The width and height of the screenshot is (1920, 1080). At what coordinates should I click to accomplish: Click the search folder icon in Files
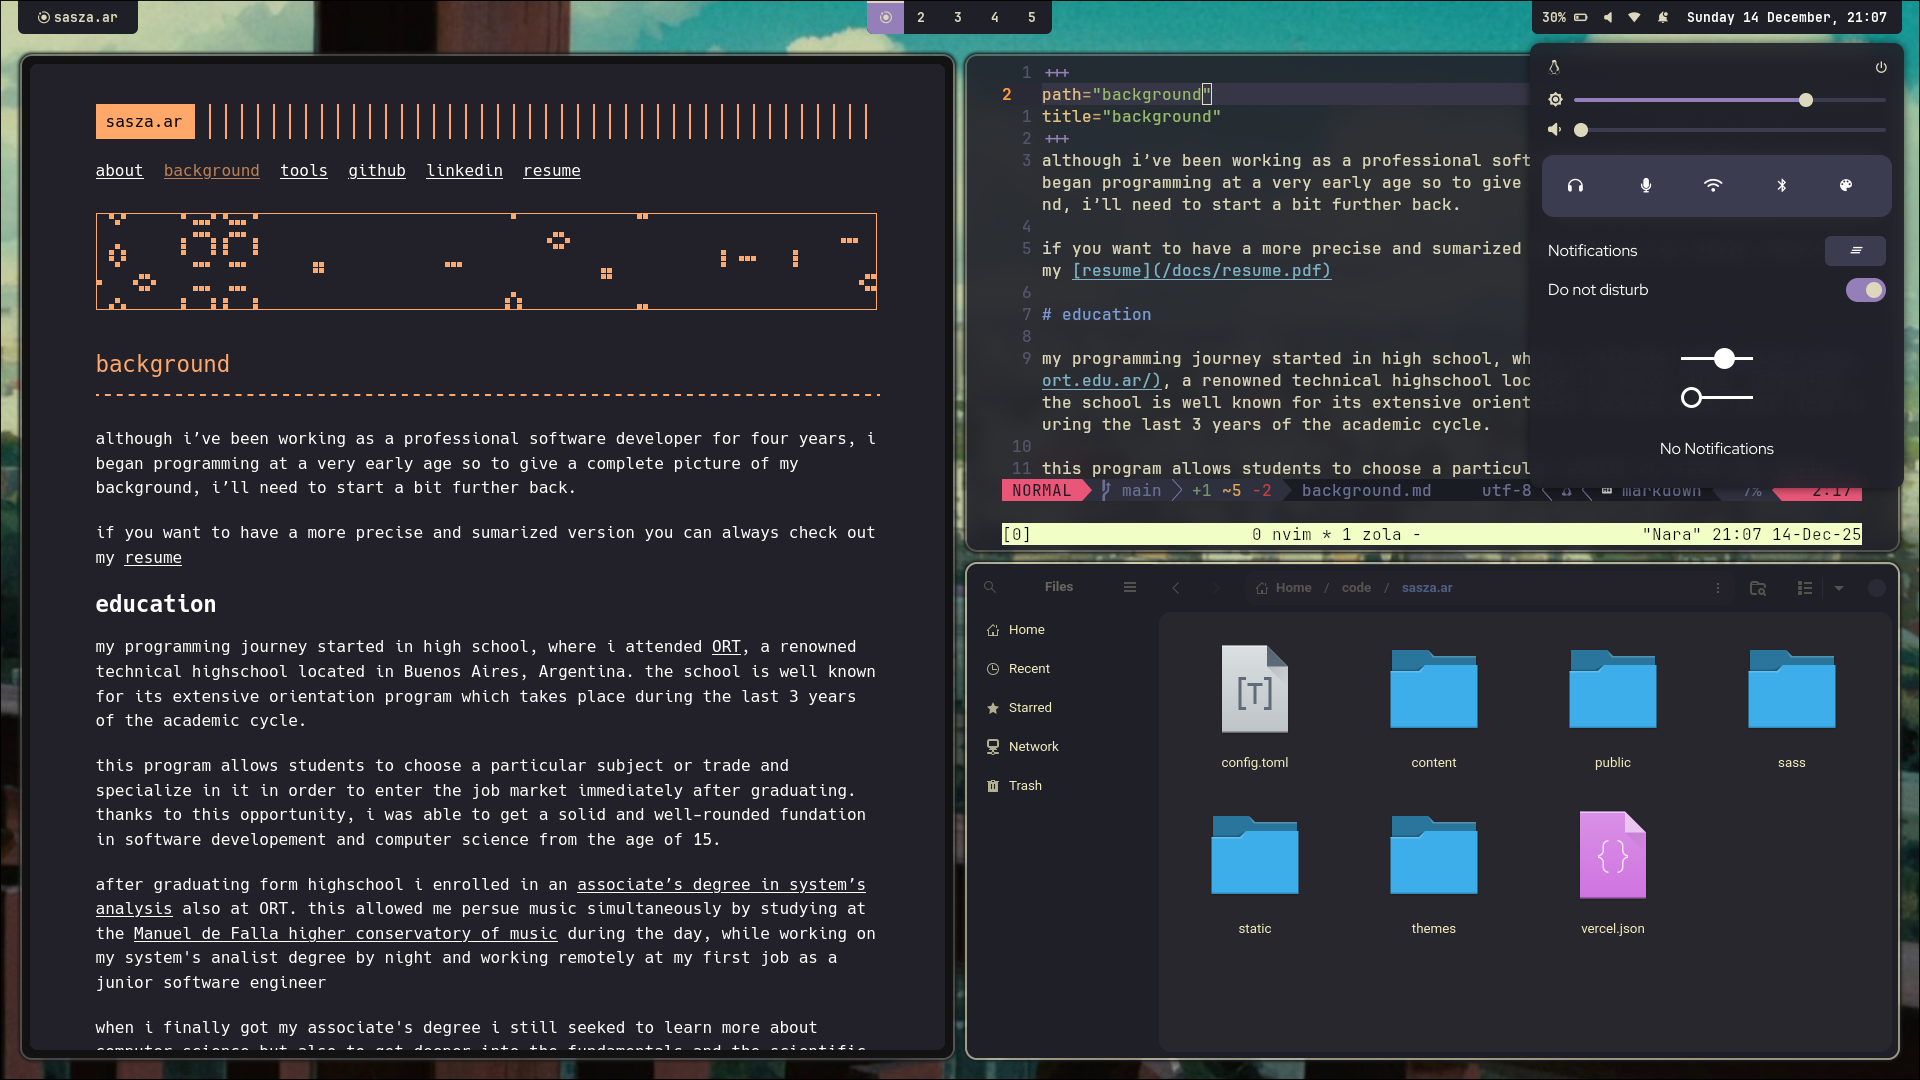pos(1757,588)
